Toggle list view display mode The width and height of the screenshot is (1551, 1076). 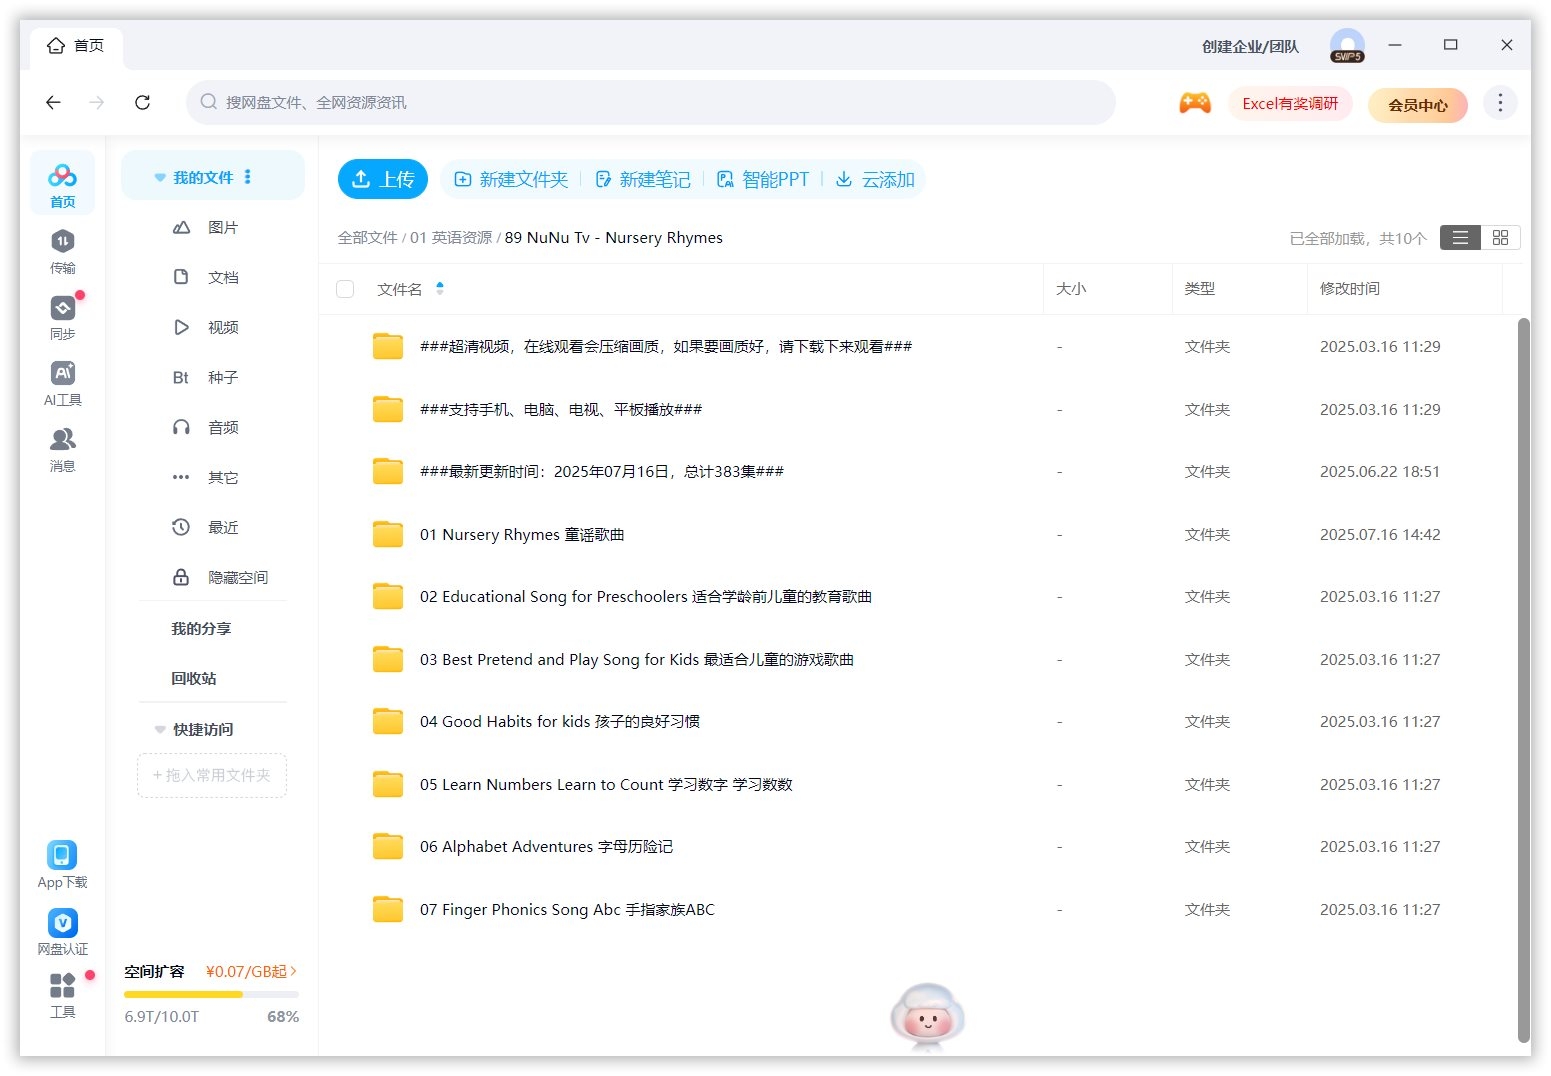pos(1460,237)
